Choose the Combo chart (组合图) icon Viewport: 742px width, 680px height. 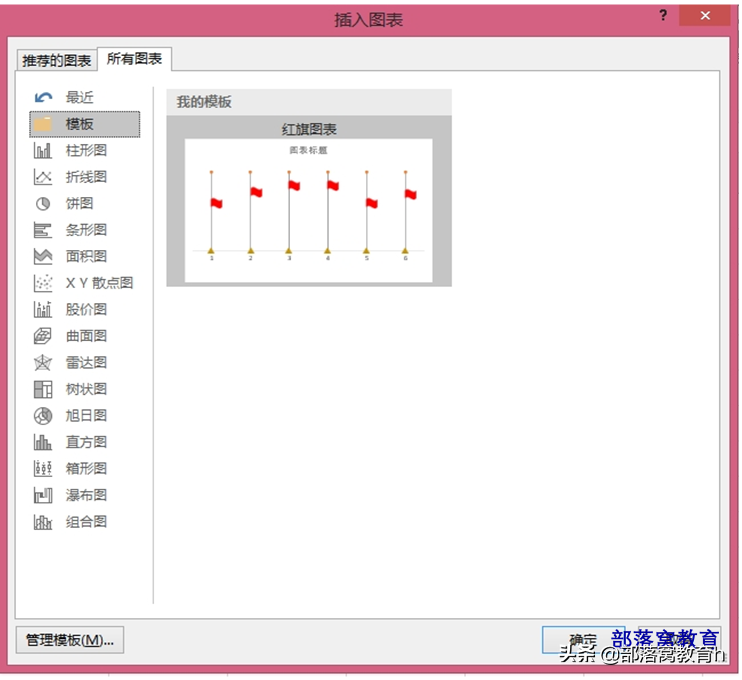43,522
